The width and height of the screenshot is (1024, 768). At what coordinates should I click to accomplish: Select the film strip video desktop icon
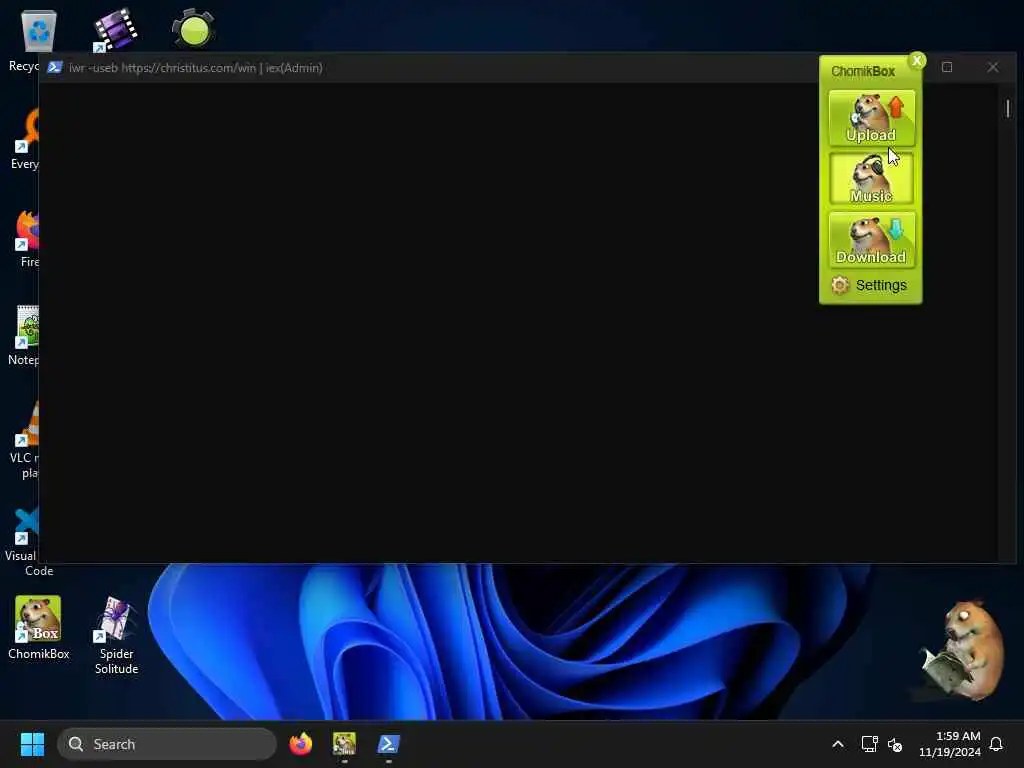pos(115,29)
